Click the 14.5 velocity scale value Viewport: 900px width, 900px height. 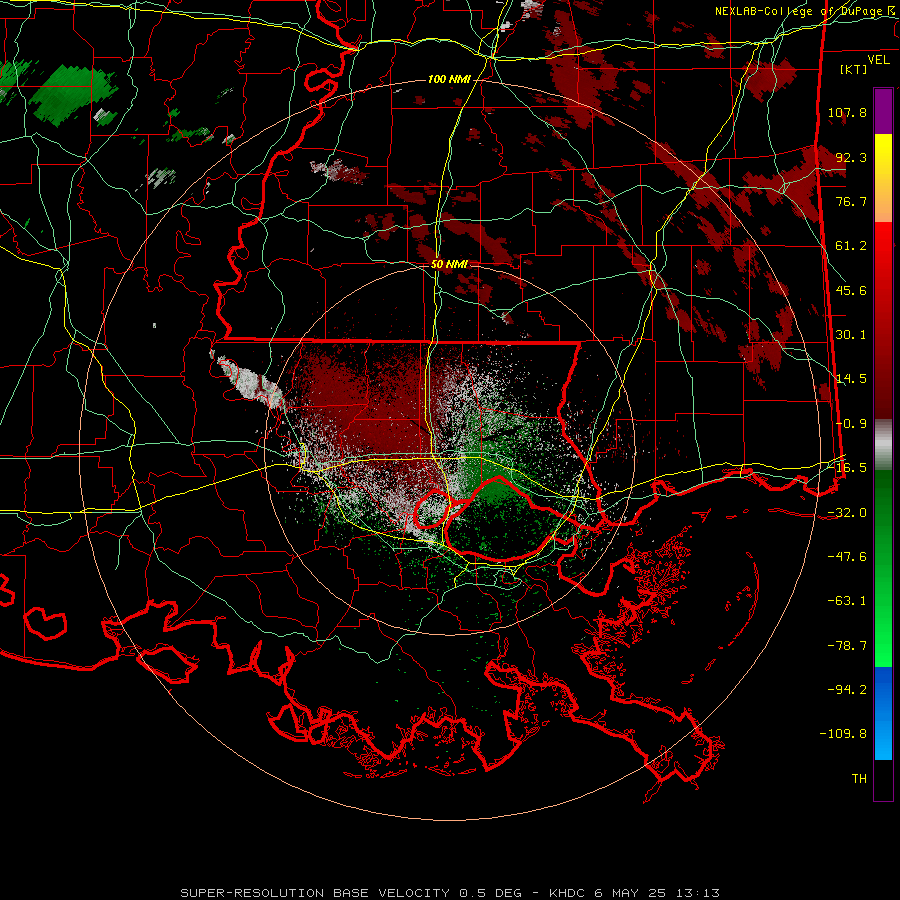(x=851, y=379)
